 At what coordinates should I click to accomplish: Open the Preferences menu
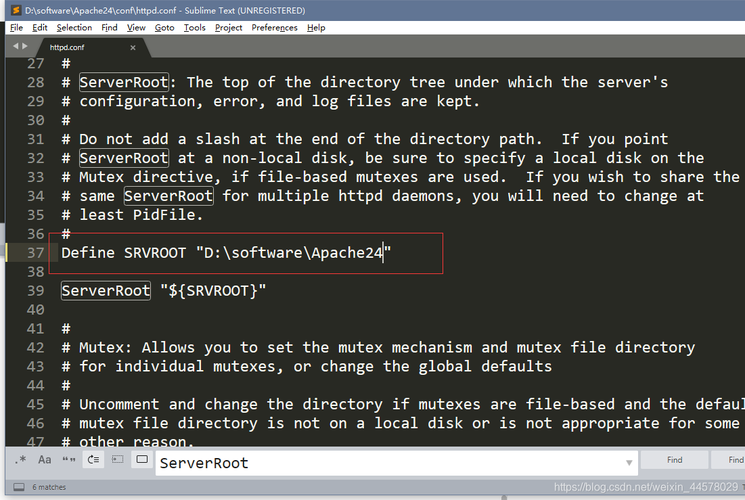274,28
